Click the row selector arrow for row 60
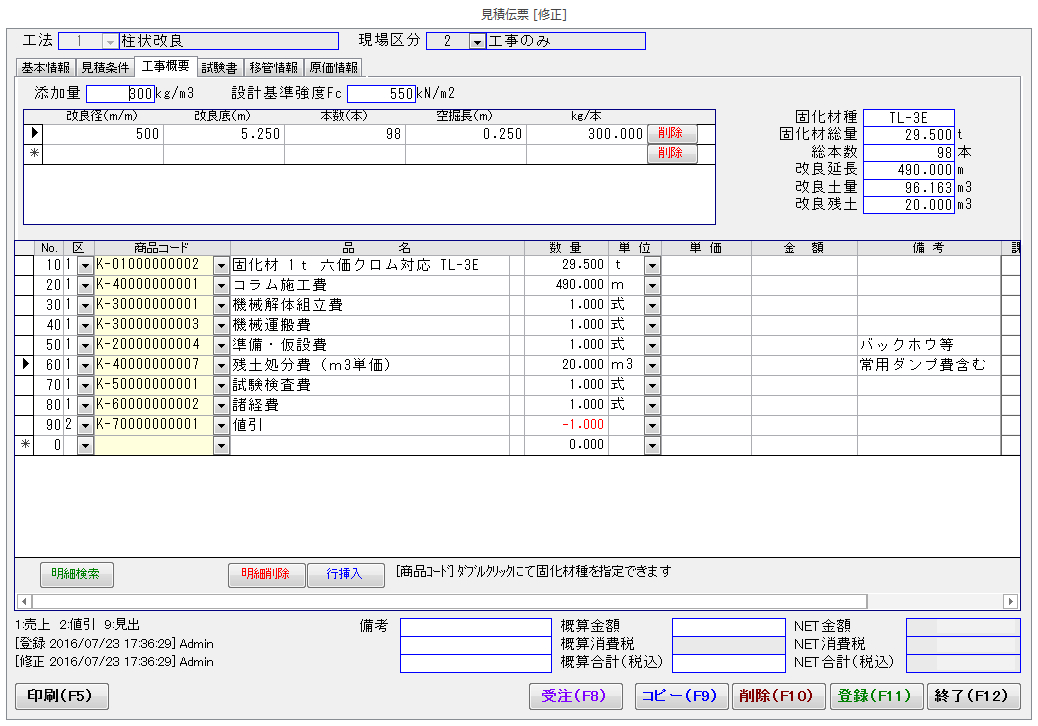Viewport: 1038px width, 726px height. tap(24, 365)
